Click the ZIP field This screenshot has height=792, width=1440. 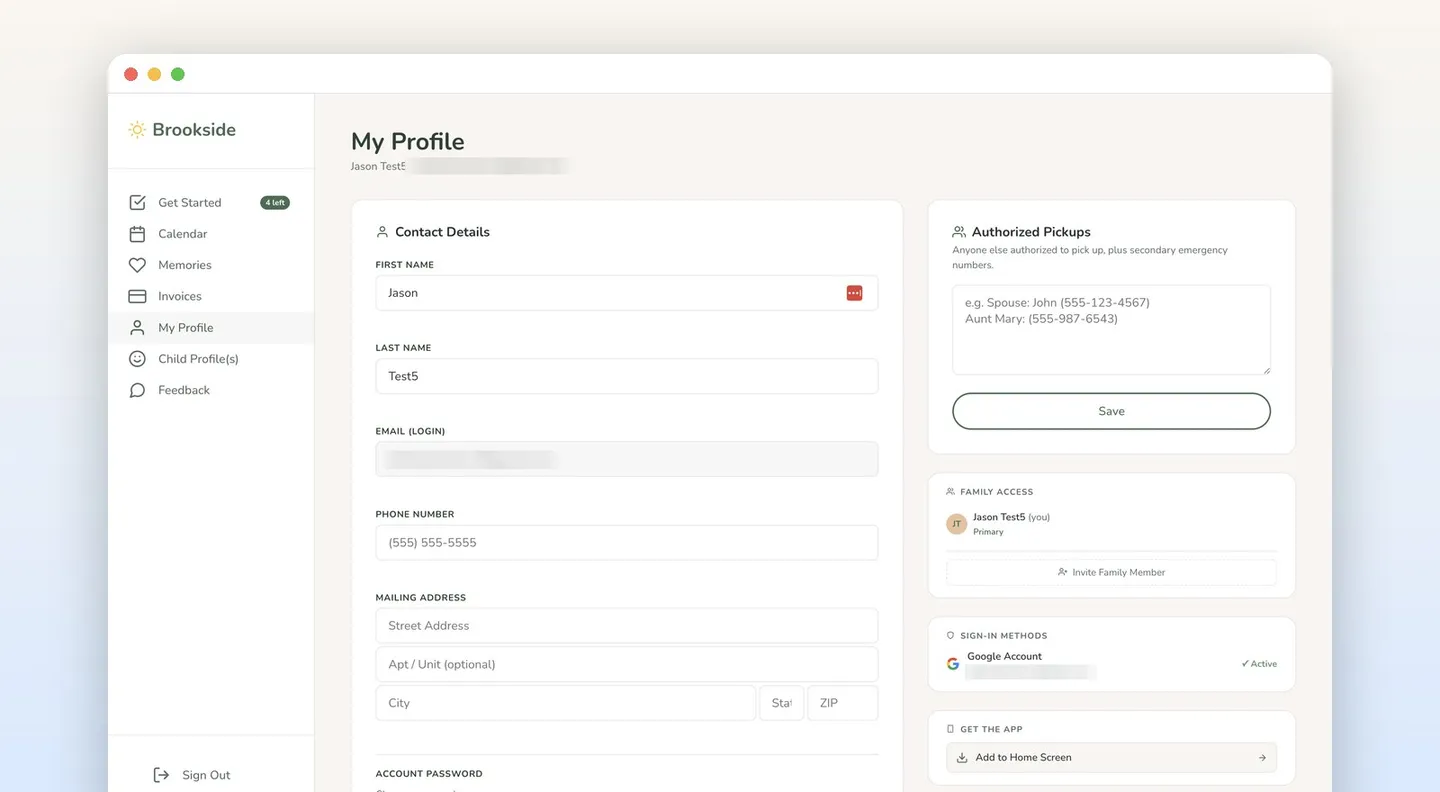[843, 703]
